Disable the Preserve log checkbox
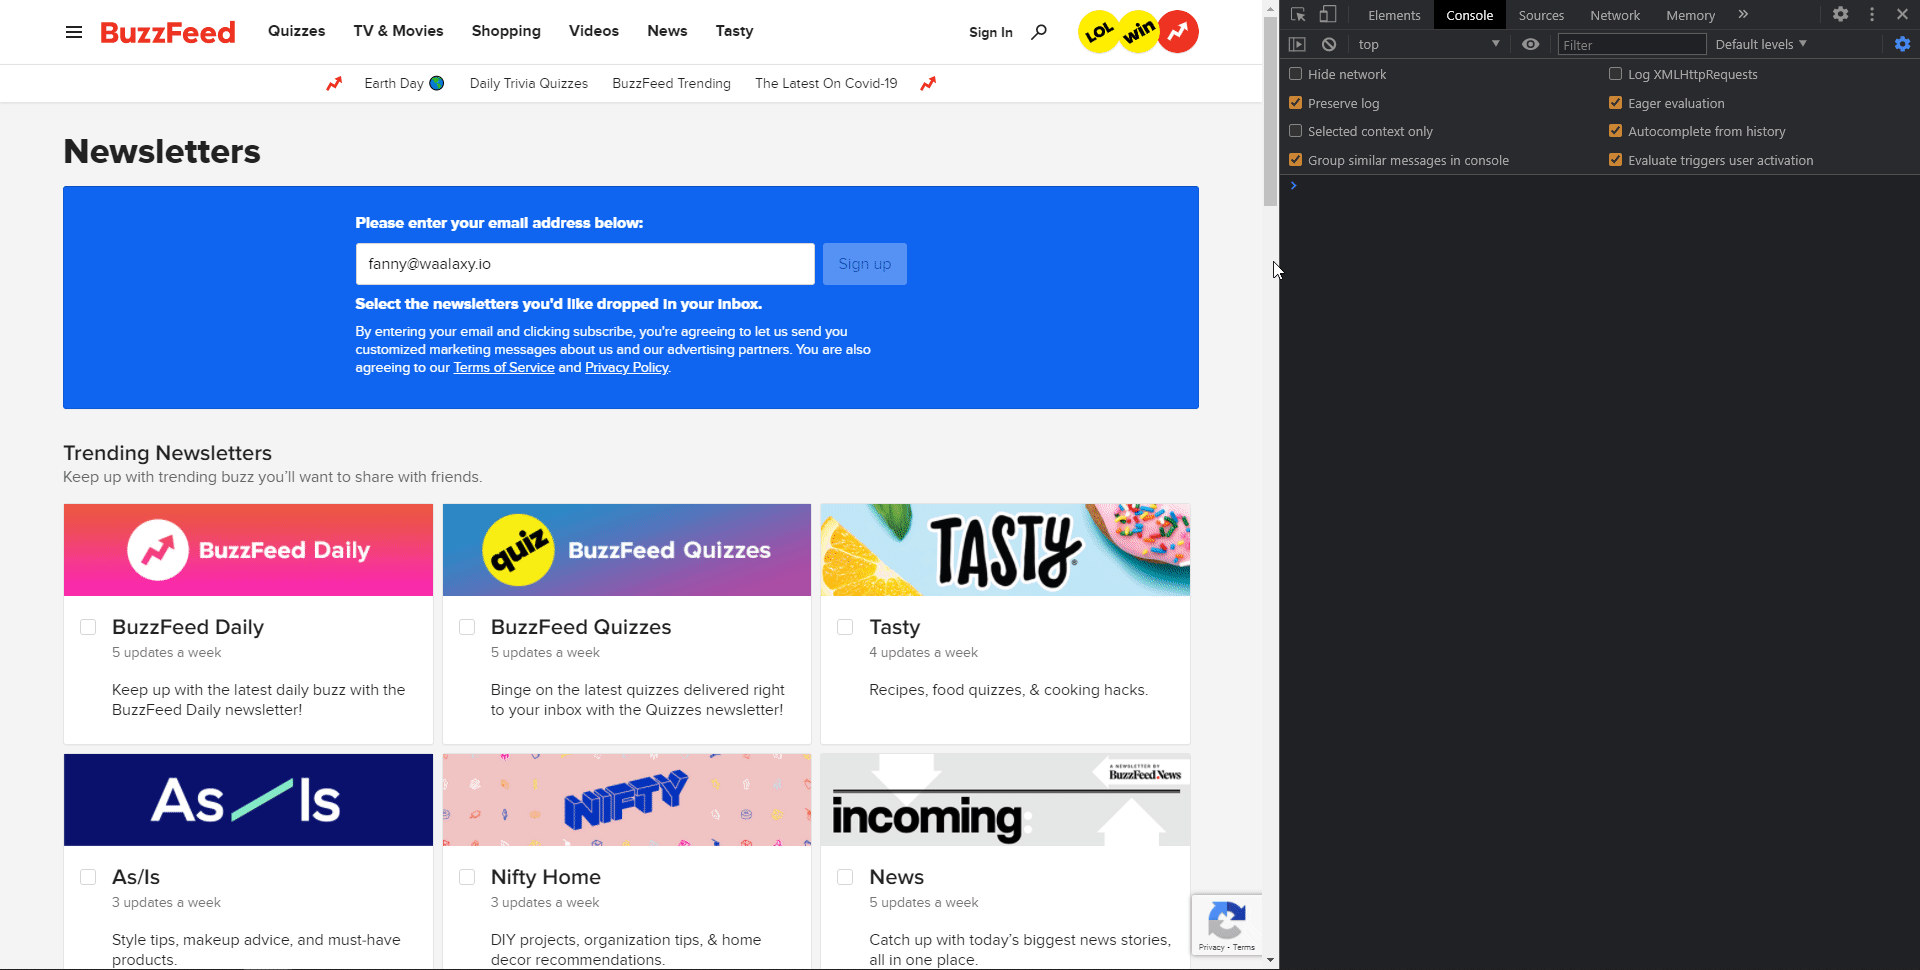The height and width of the screenshot is (970, 1920). (1296, 103)
